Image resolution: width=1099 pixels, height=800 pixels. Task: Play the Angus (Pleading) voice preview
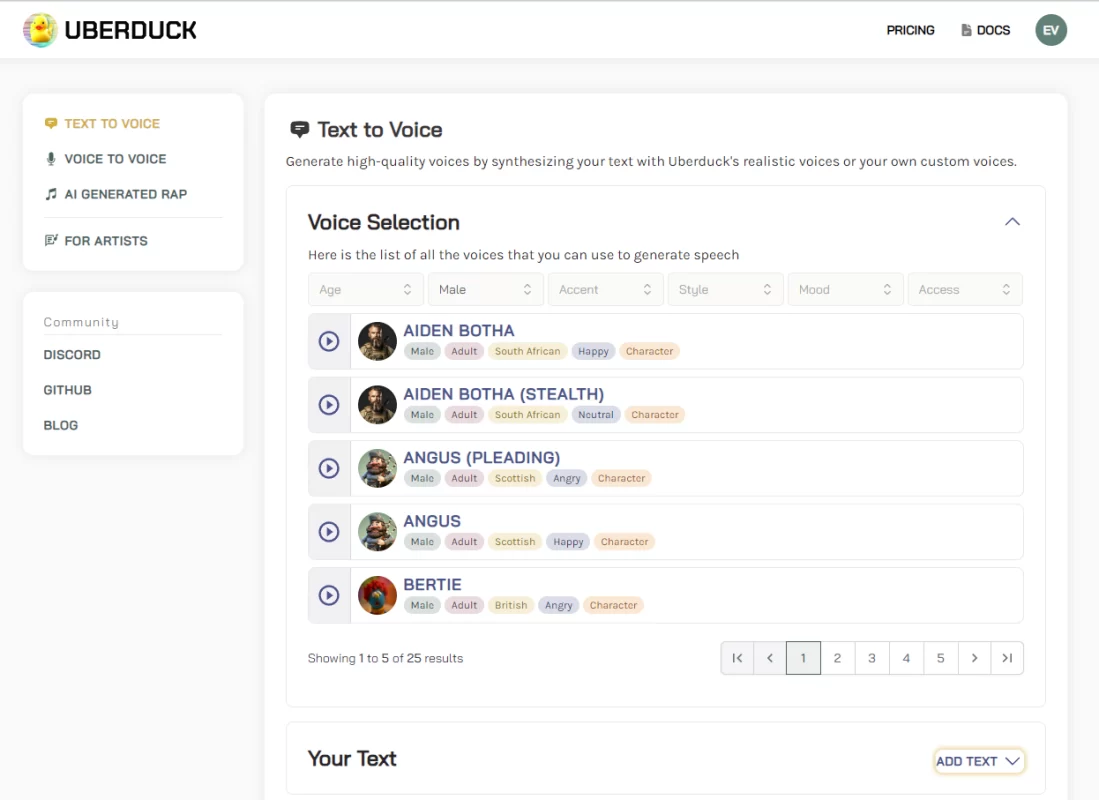[x=329, y=468]
